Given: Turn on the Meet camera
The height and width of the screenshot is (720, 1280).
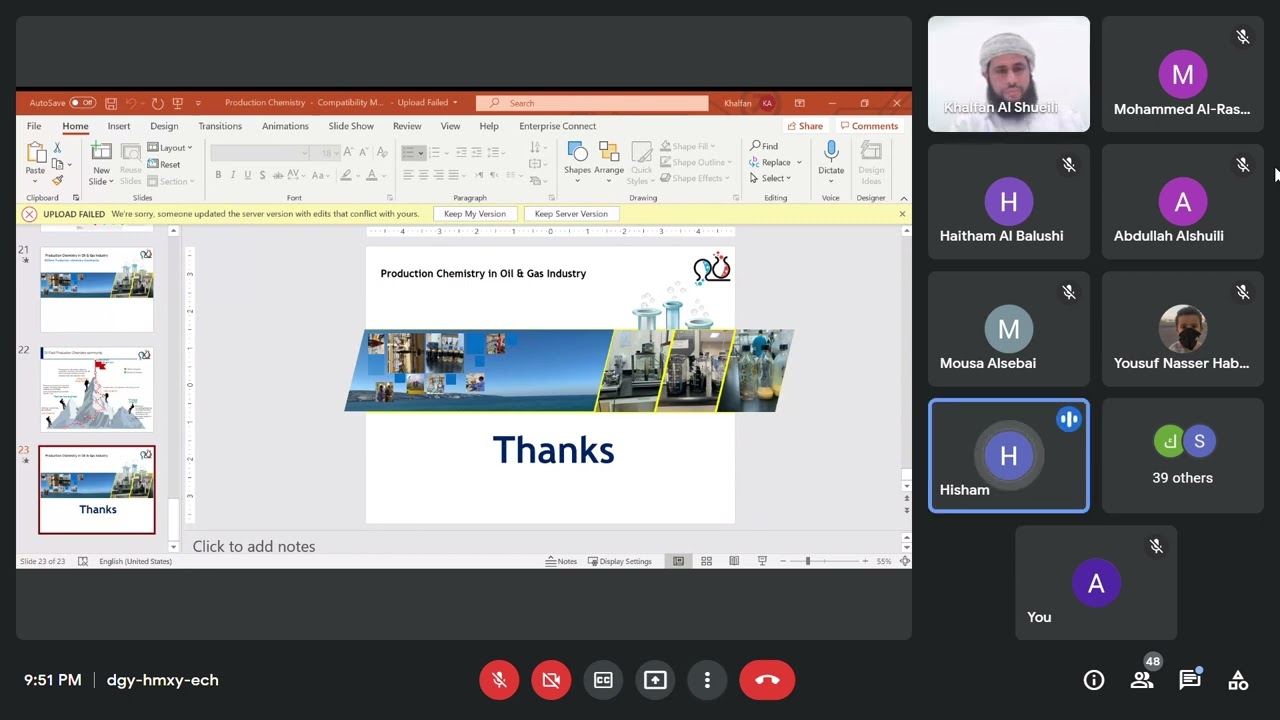Looking at the screenshot, I should [551, 680].
